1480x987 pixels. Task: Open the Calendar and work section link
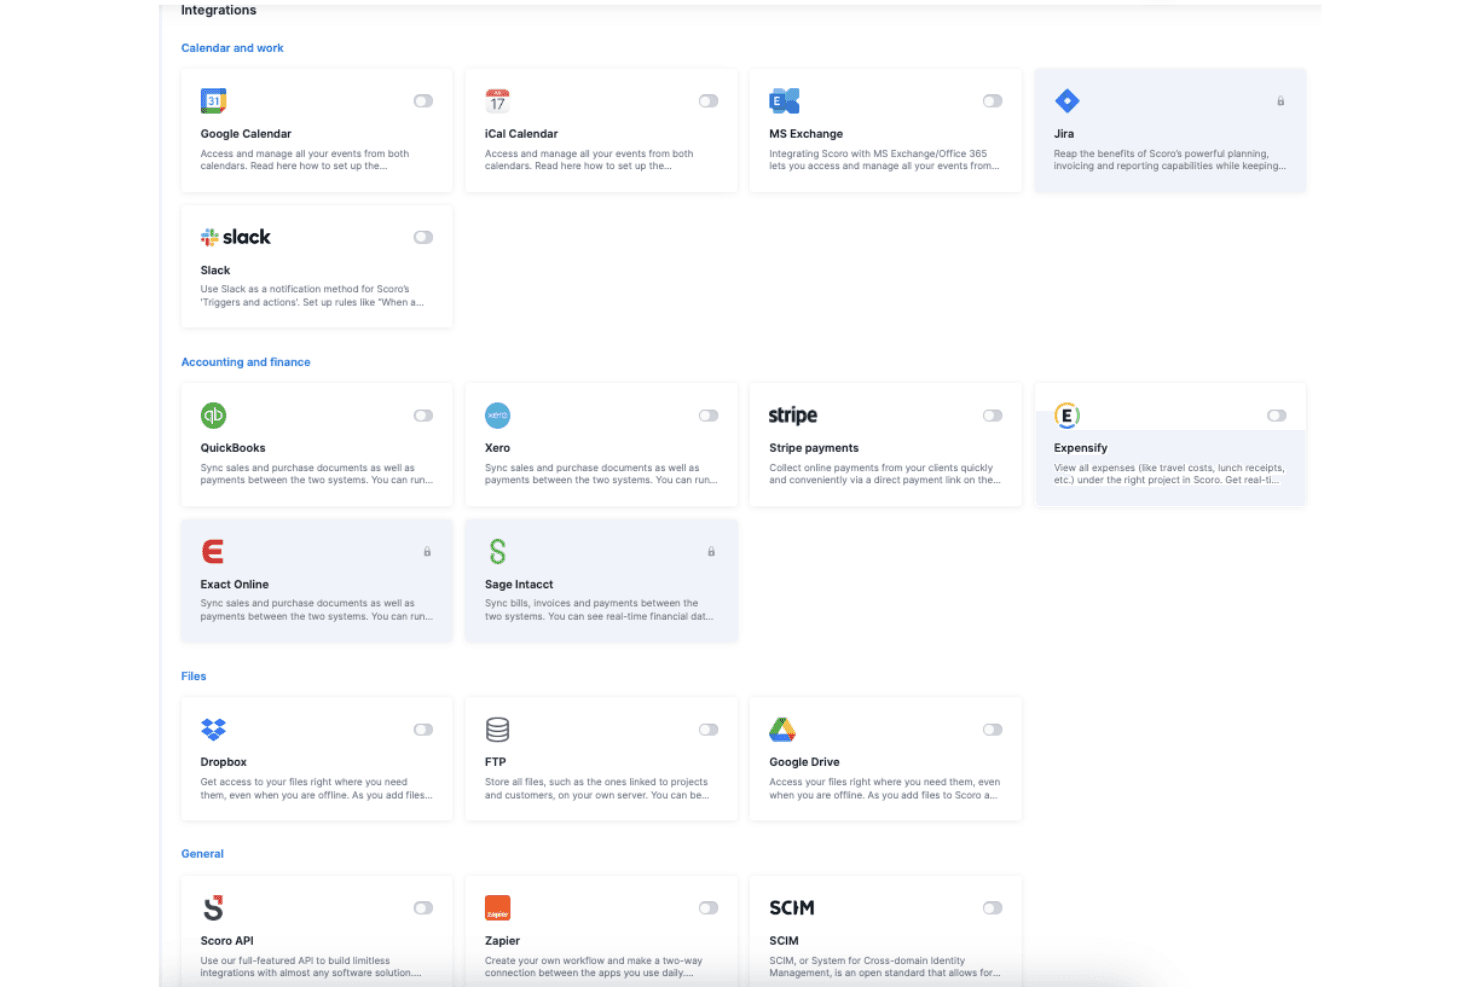[232, 48]
